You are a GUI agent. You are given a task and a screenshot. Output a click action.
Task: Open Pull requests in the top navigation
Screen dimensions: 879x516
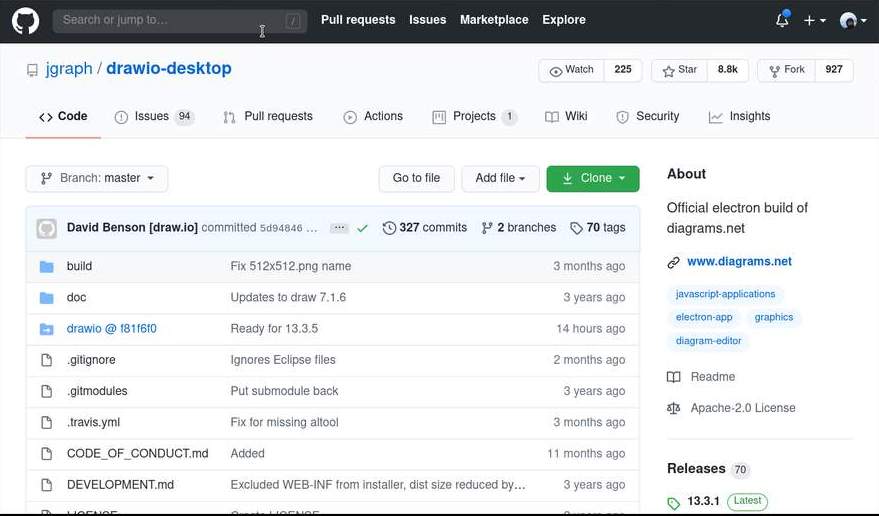[358, 20]
